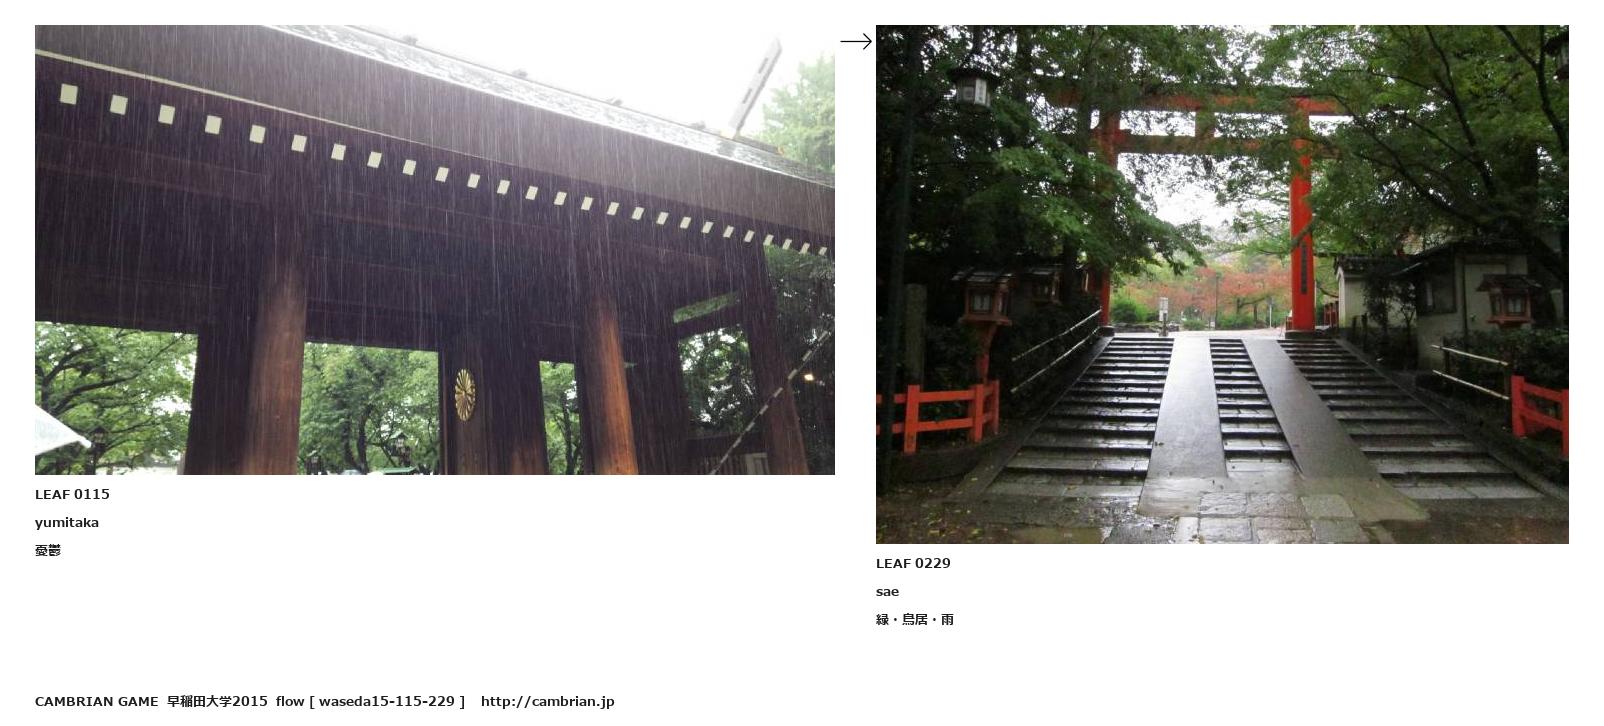Viewport: 1604px width, 726px height.
Task: Click the 早稲田大学2015 footer text
Action: click(217, 701)
